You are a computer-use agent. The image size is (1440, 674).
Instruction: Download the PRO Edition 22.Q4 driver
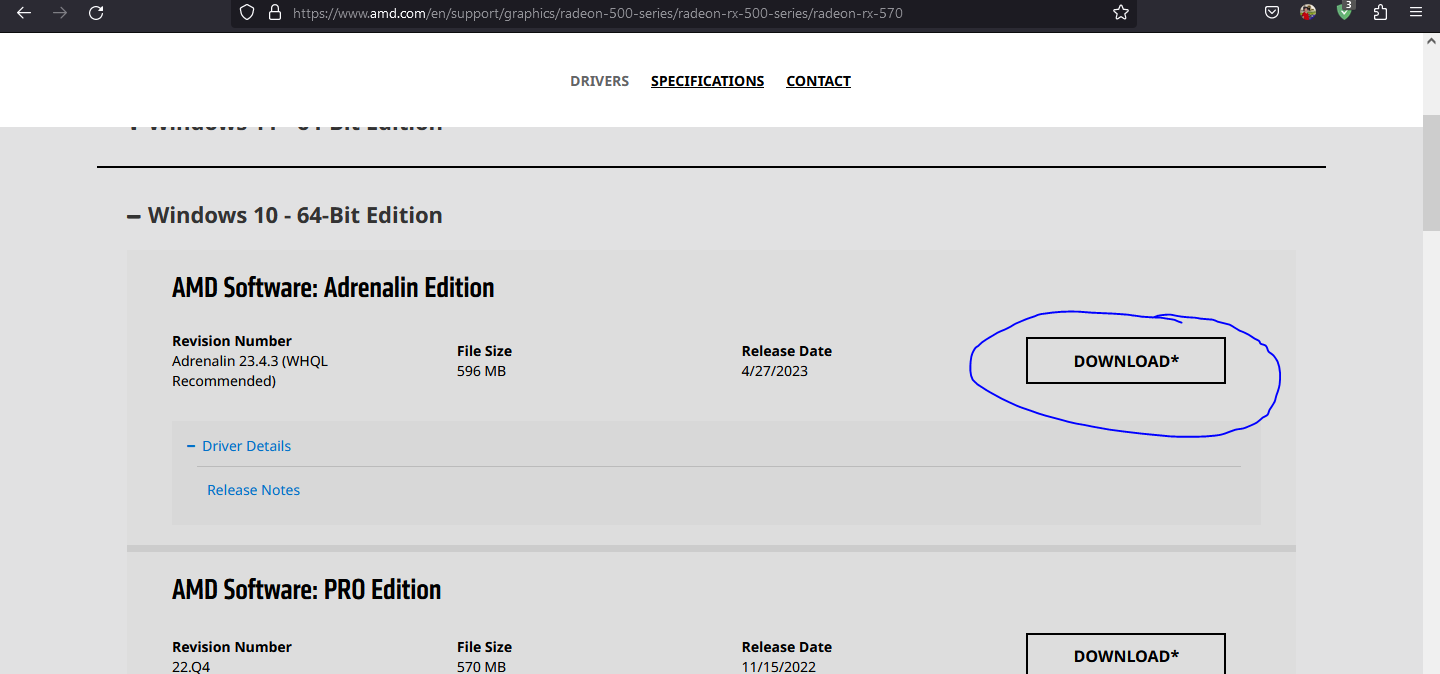[1126, 654]
